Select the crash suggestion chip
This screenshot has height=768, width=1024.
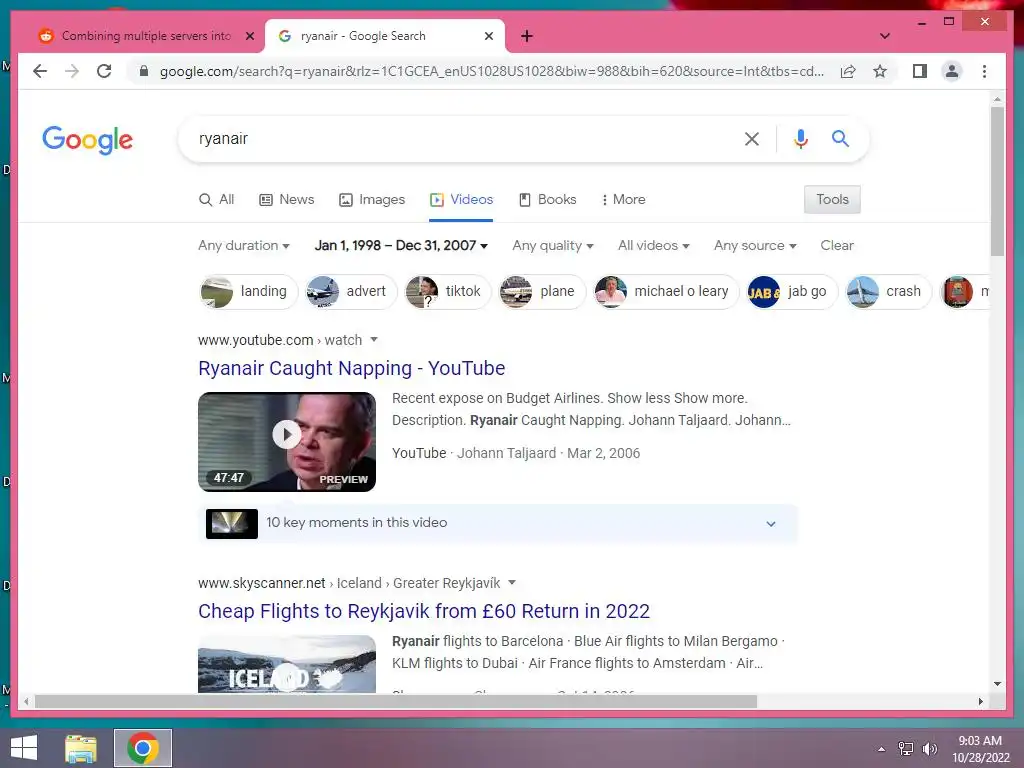click(x=888, y=291)
